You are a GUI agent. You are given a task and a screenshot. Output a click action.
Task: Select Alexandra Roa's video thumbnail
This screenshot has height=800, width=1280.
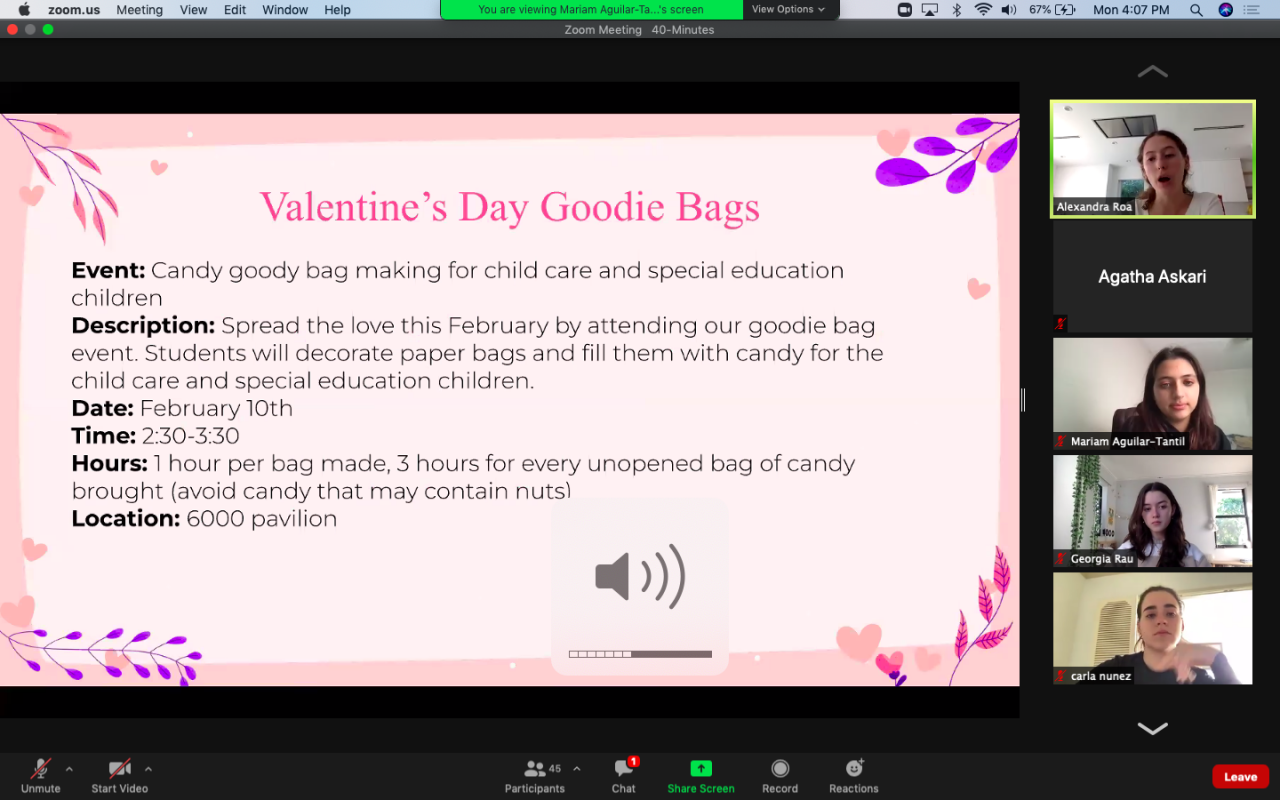click(1152, 159)
